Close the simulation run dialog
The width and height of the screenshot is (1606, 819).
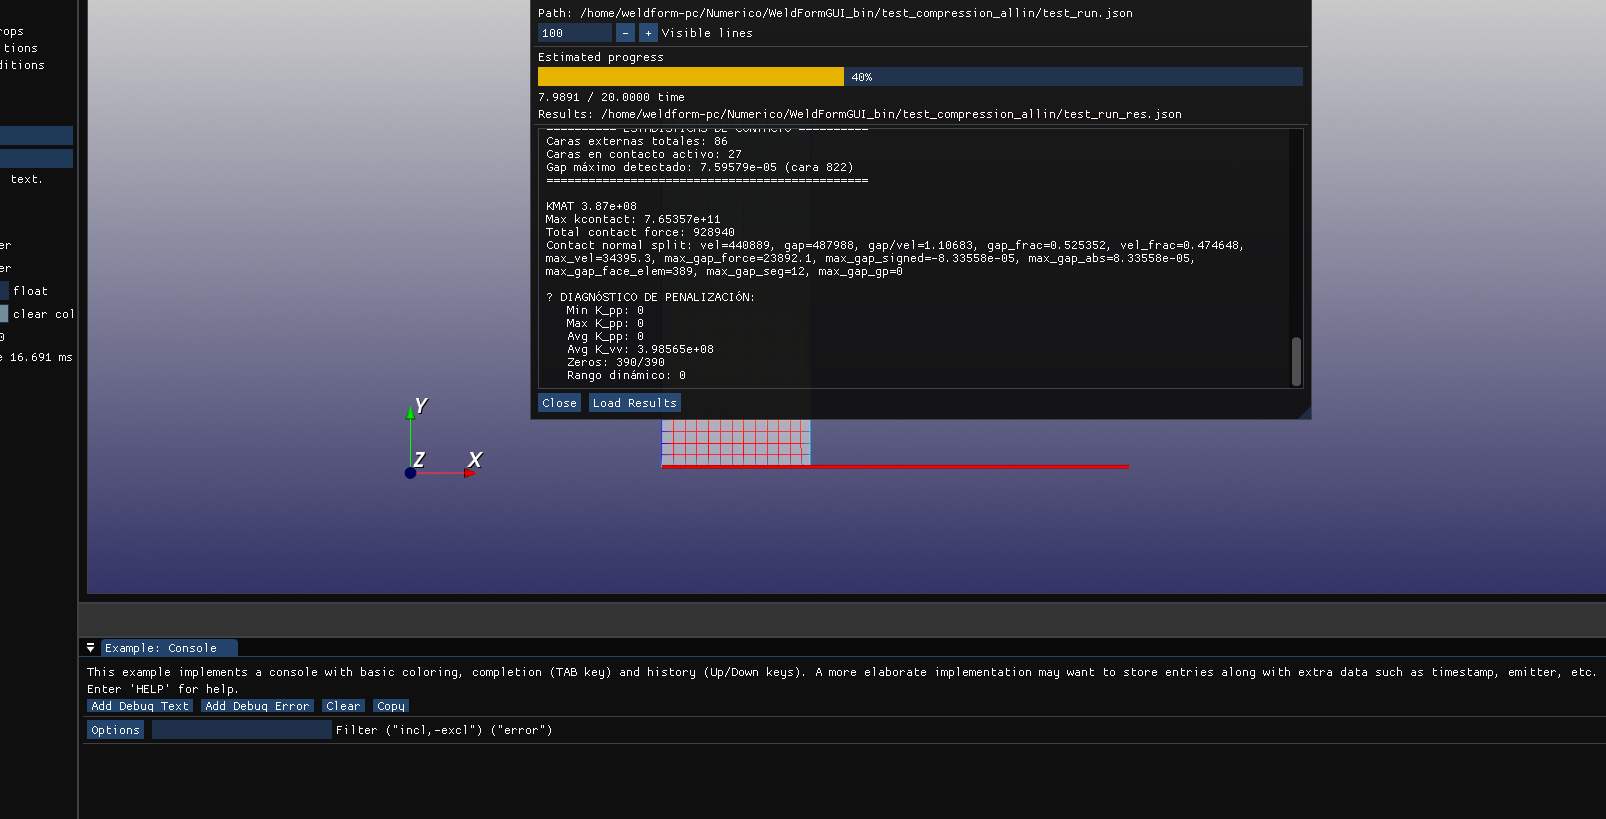coord(559,403)
